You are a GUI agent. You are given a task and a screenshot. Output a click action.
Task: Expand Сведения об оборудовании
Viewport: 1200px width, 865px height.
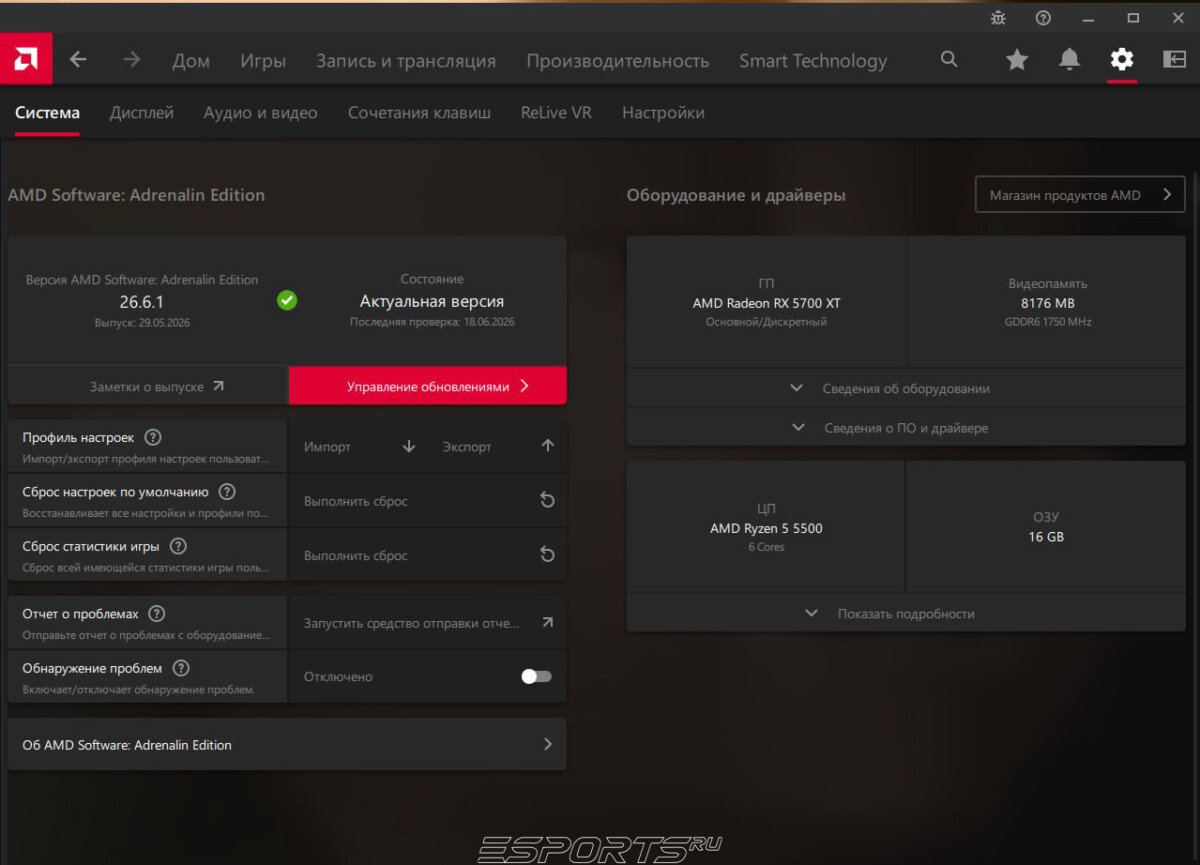tap(906, 388)
